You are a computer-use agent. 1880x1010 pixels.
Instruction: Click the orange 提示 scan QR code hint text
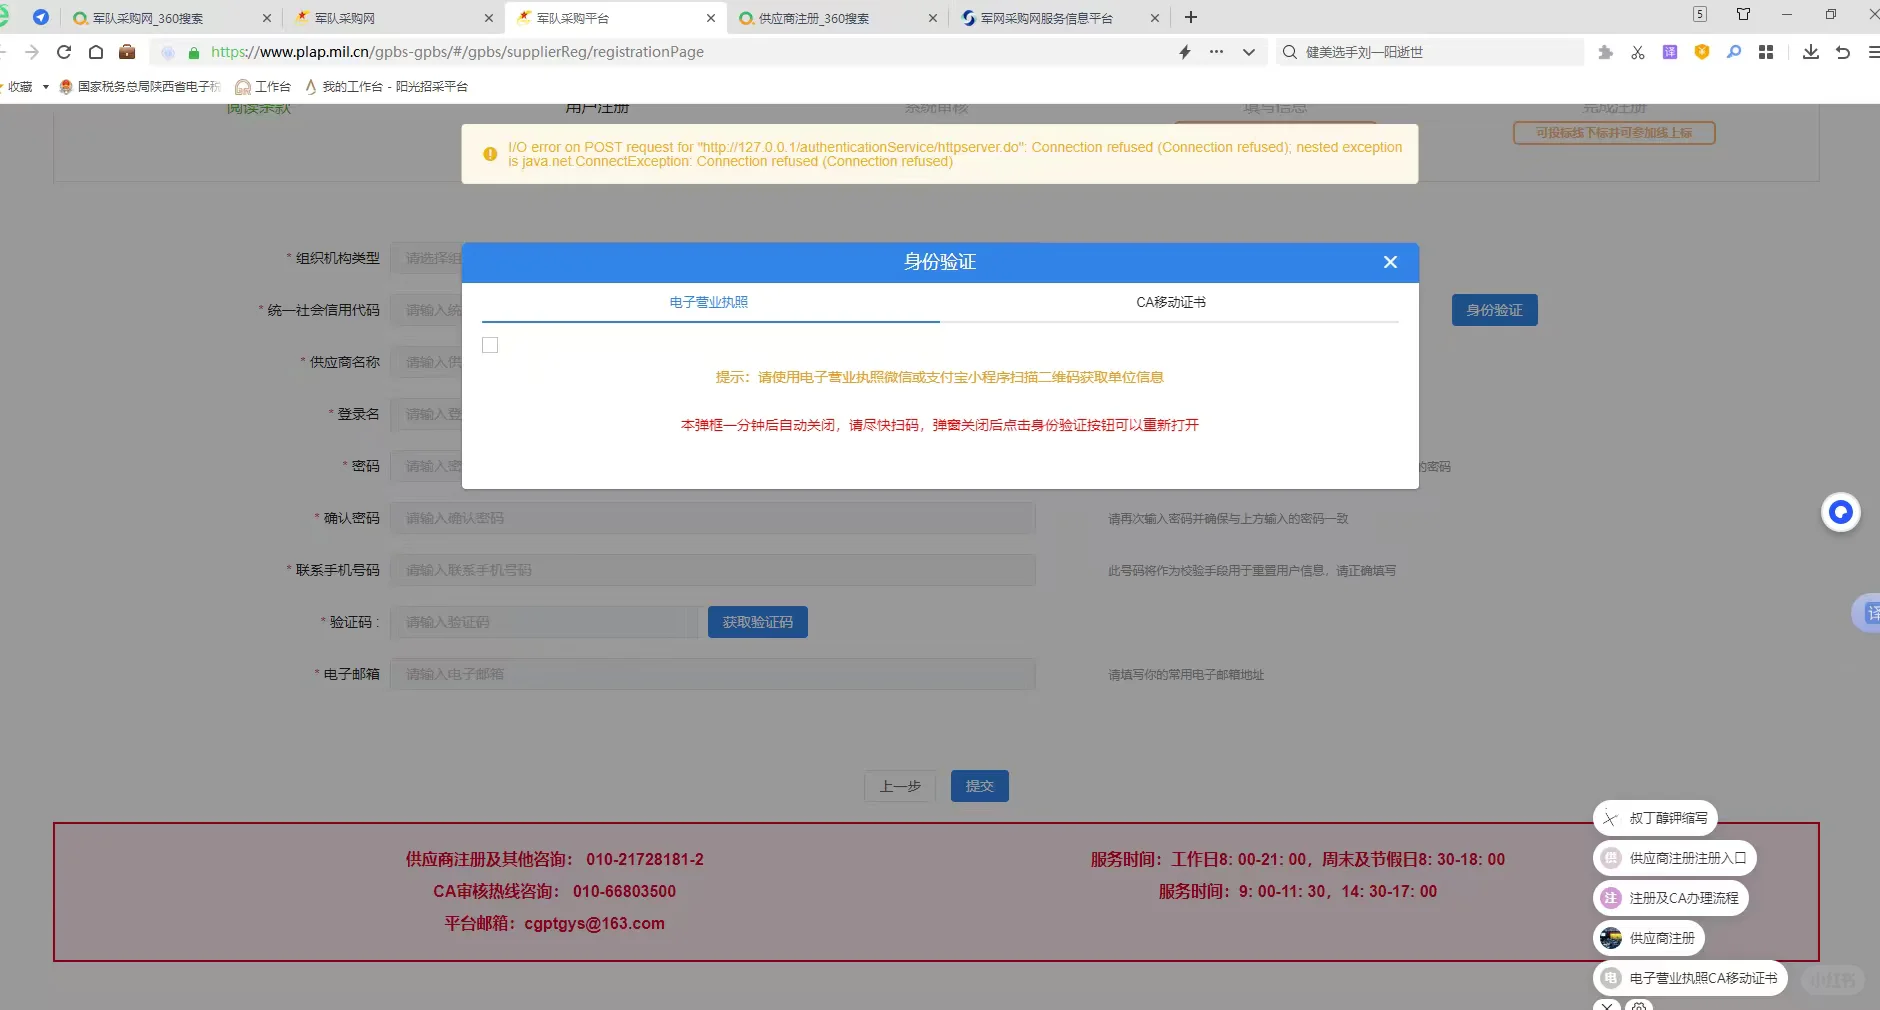tap(940, 377)
